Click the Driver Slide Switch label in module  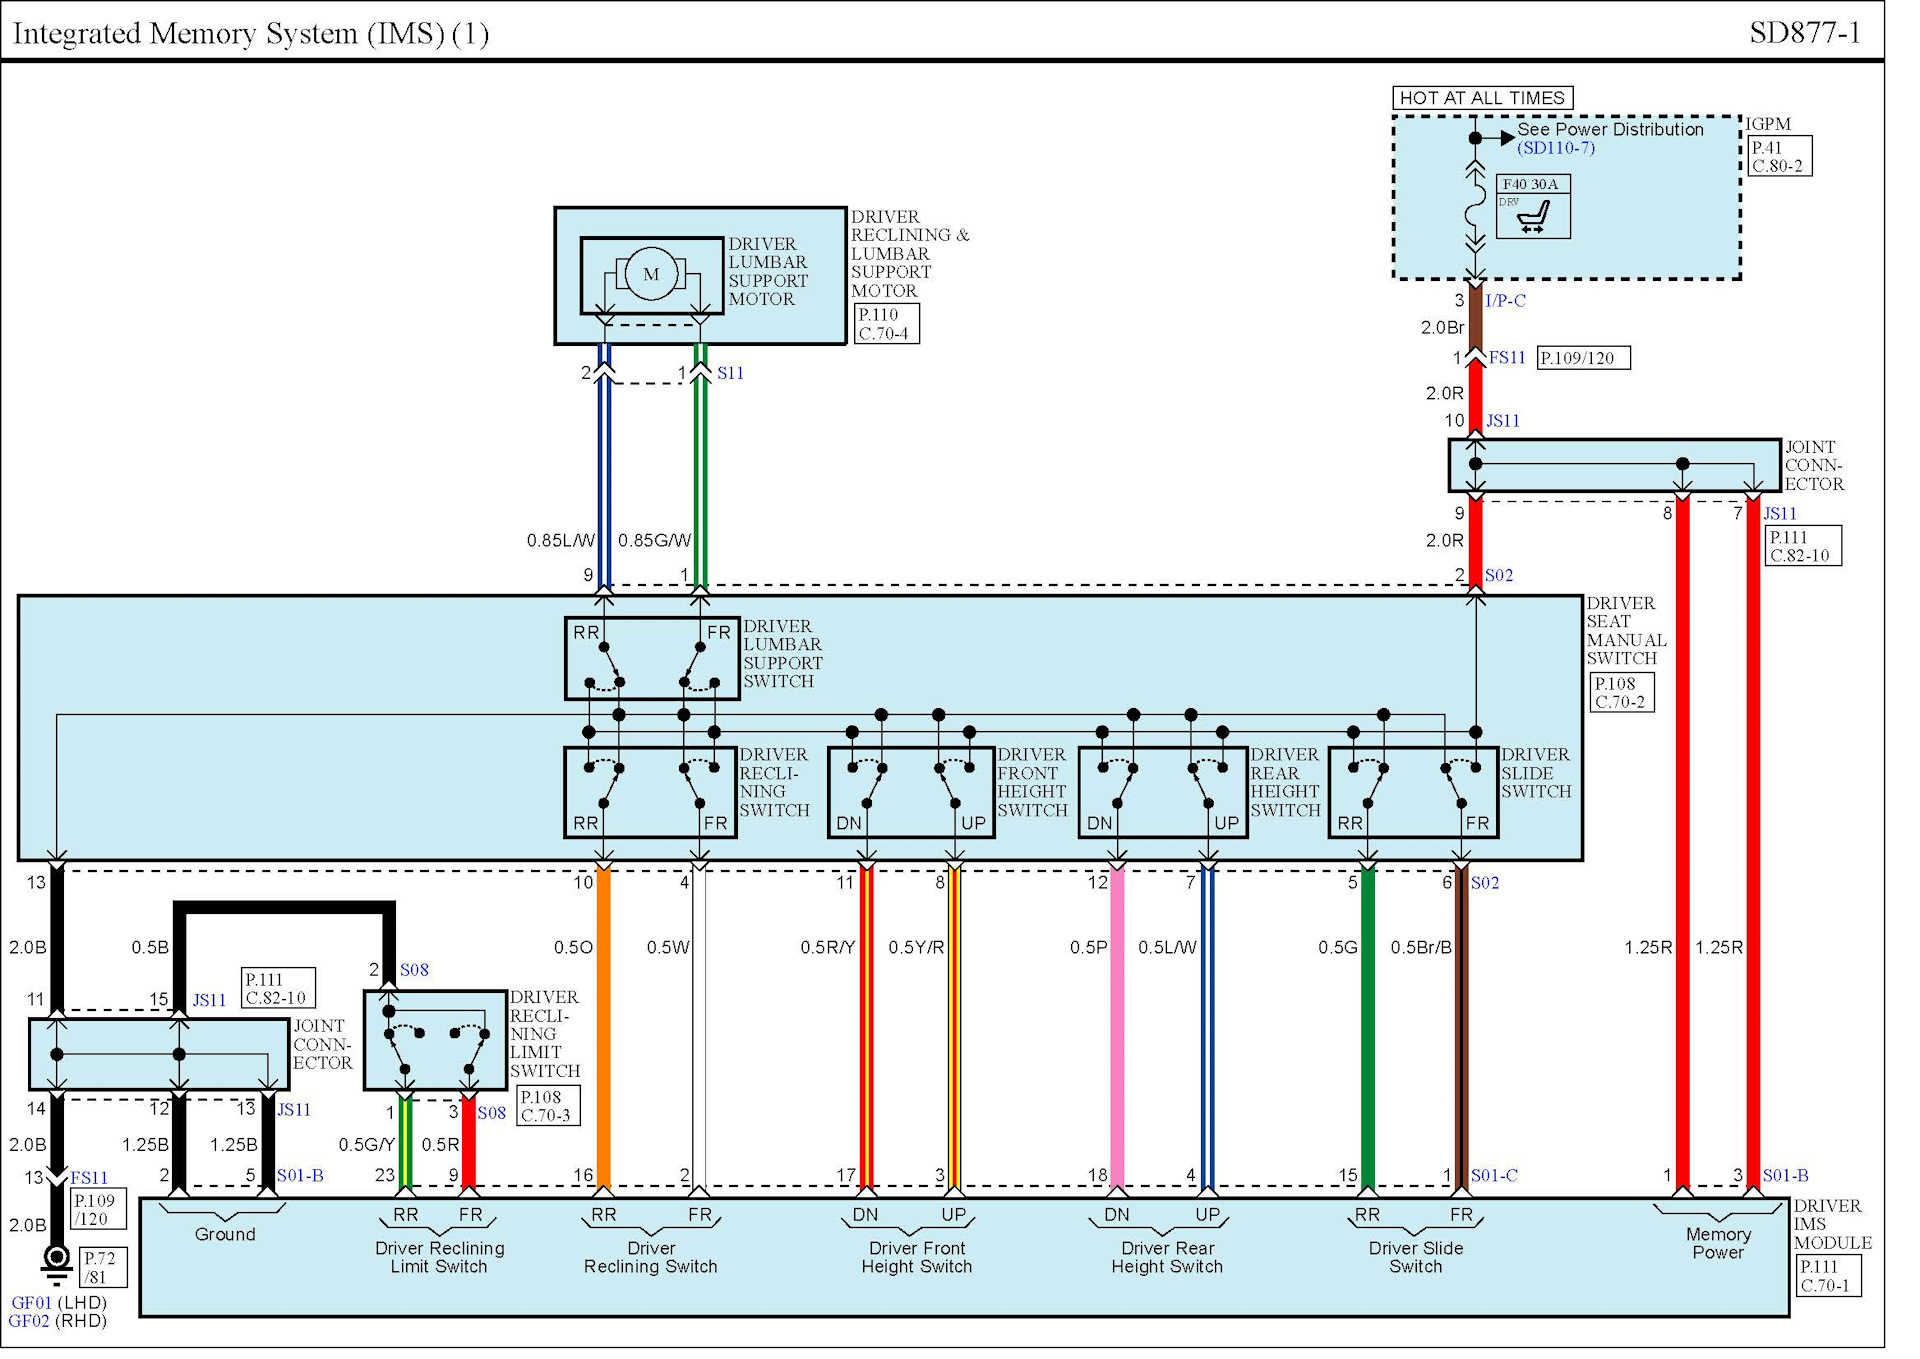point(1416,1257)
